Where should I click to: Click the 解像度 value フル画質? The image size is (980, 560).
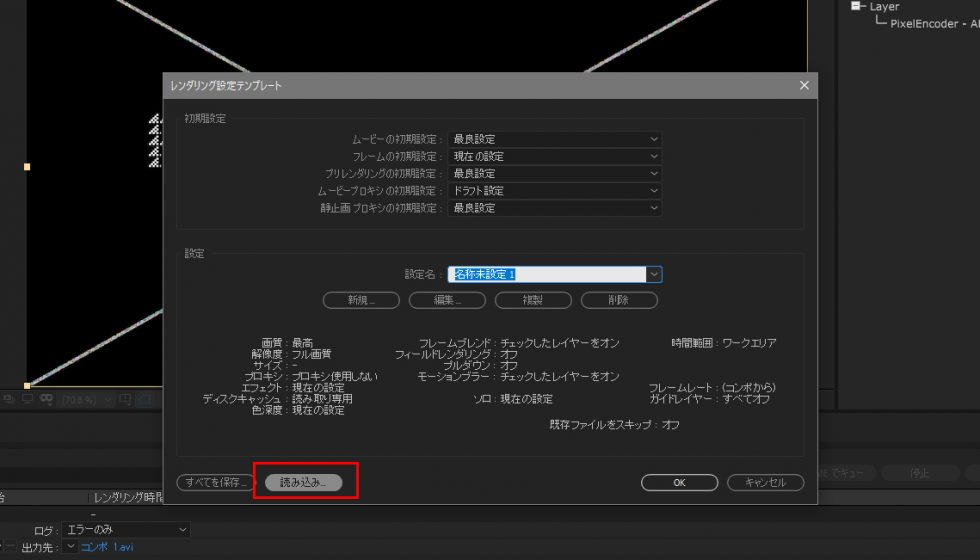(311, 354)
